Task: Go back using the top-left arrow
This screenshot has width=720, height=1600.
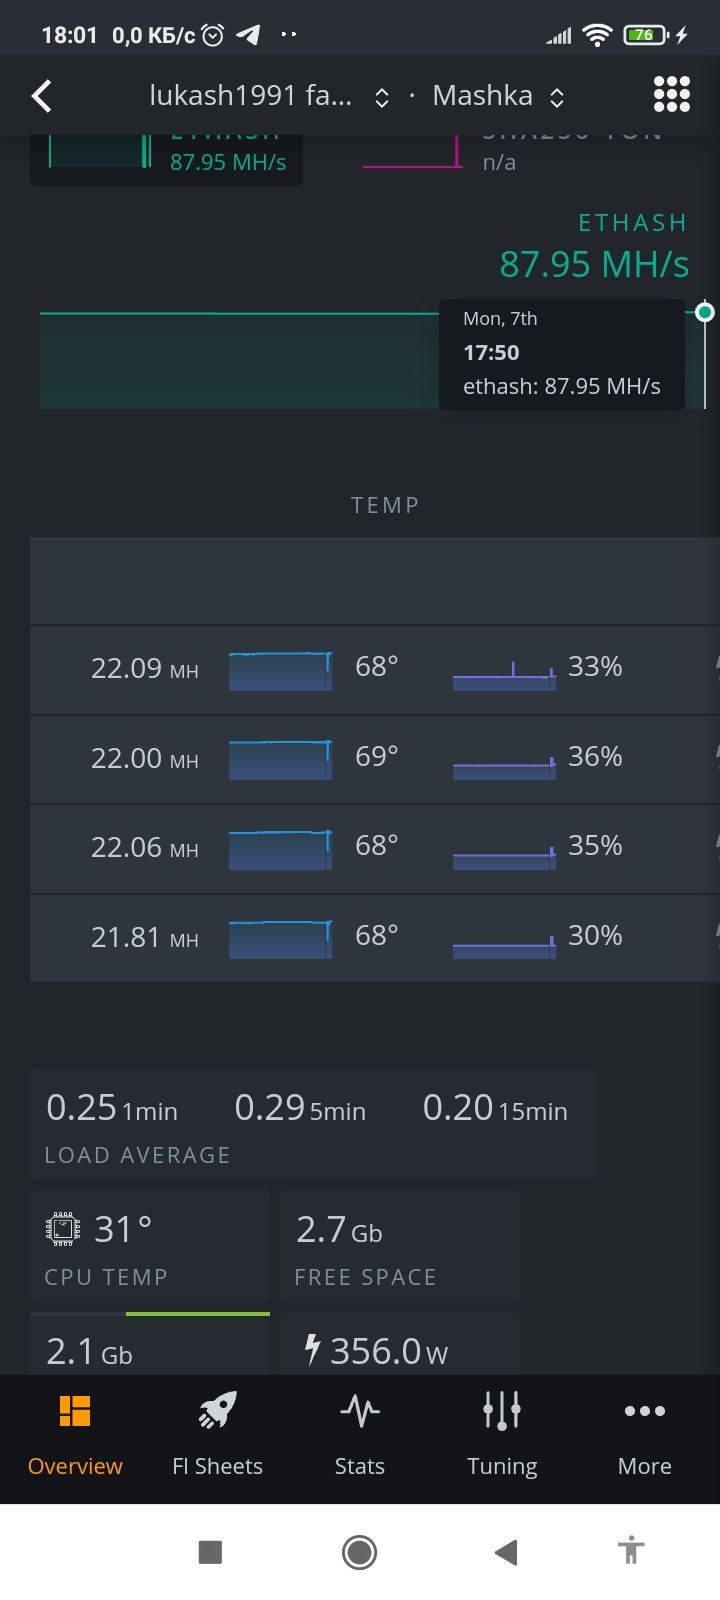Action: click(x=41, y=96)
